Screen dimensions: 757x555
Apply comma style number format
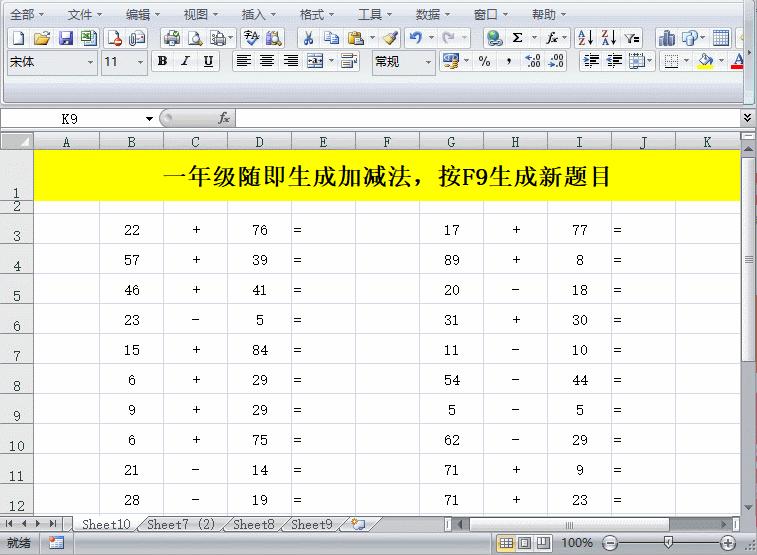(509, 61)
